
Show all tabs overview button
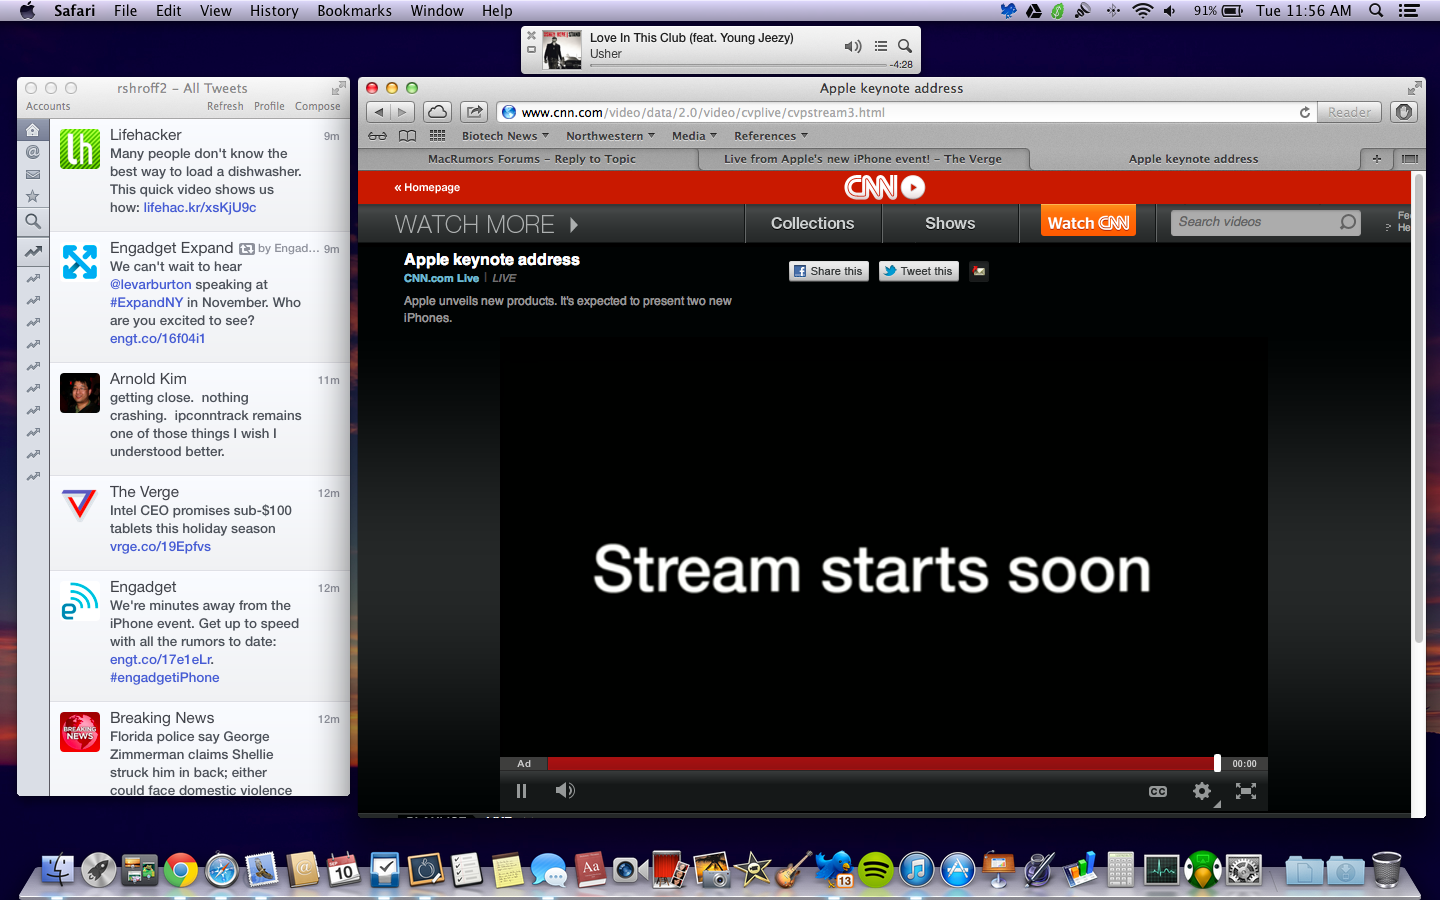[1410, 159]
